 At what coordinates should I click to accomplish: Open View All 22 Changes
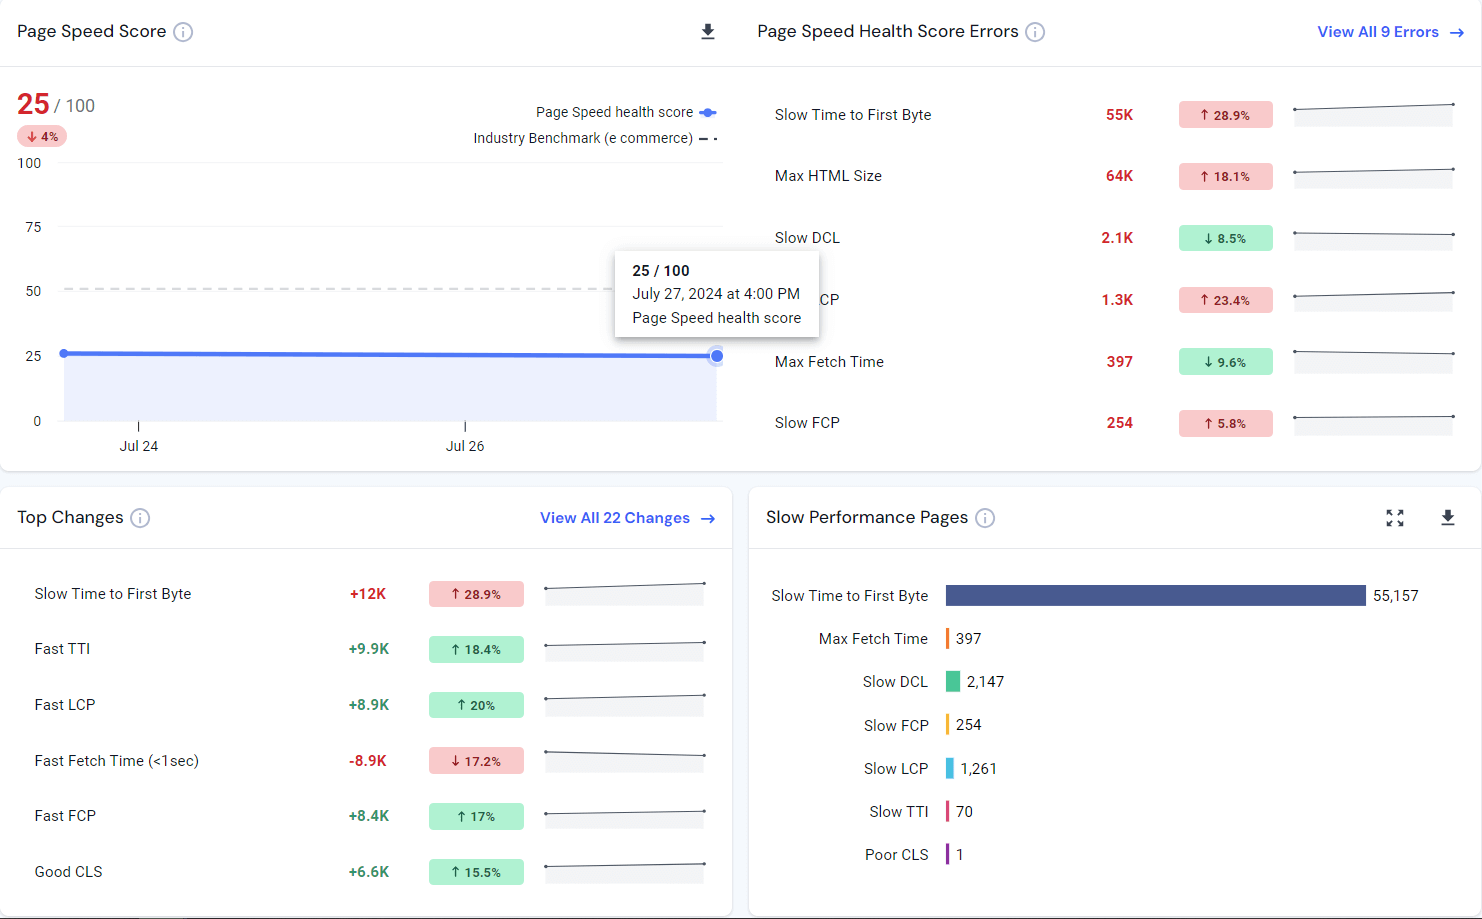[x=614, y=518]
